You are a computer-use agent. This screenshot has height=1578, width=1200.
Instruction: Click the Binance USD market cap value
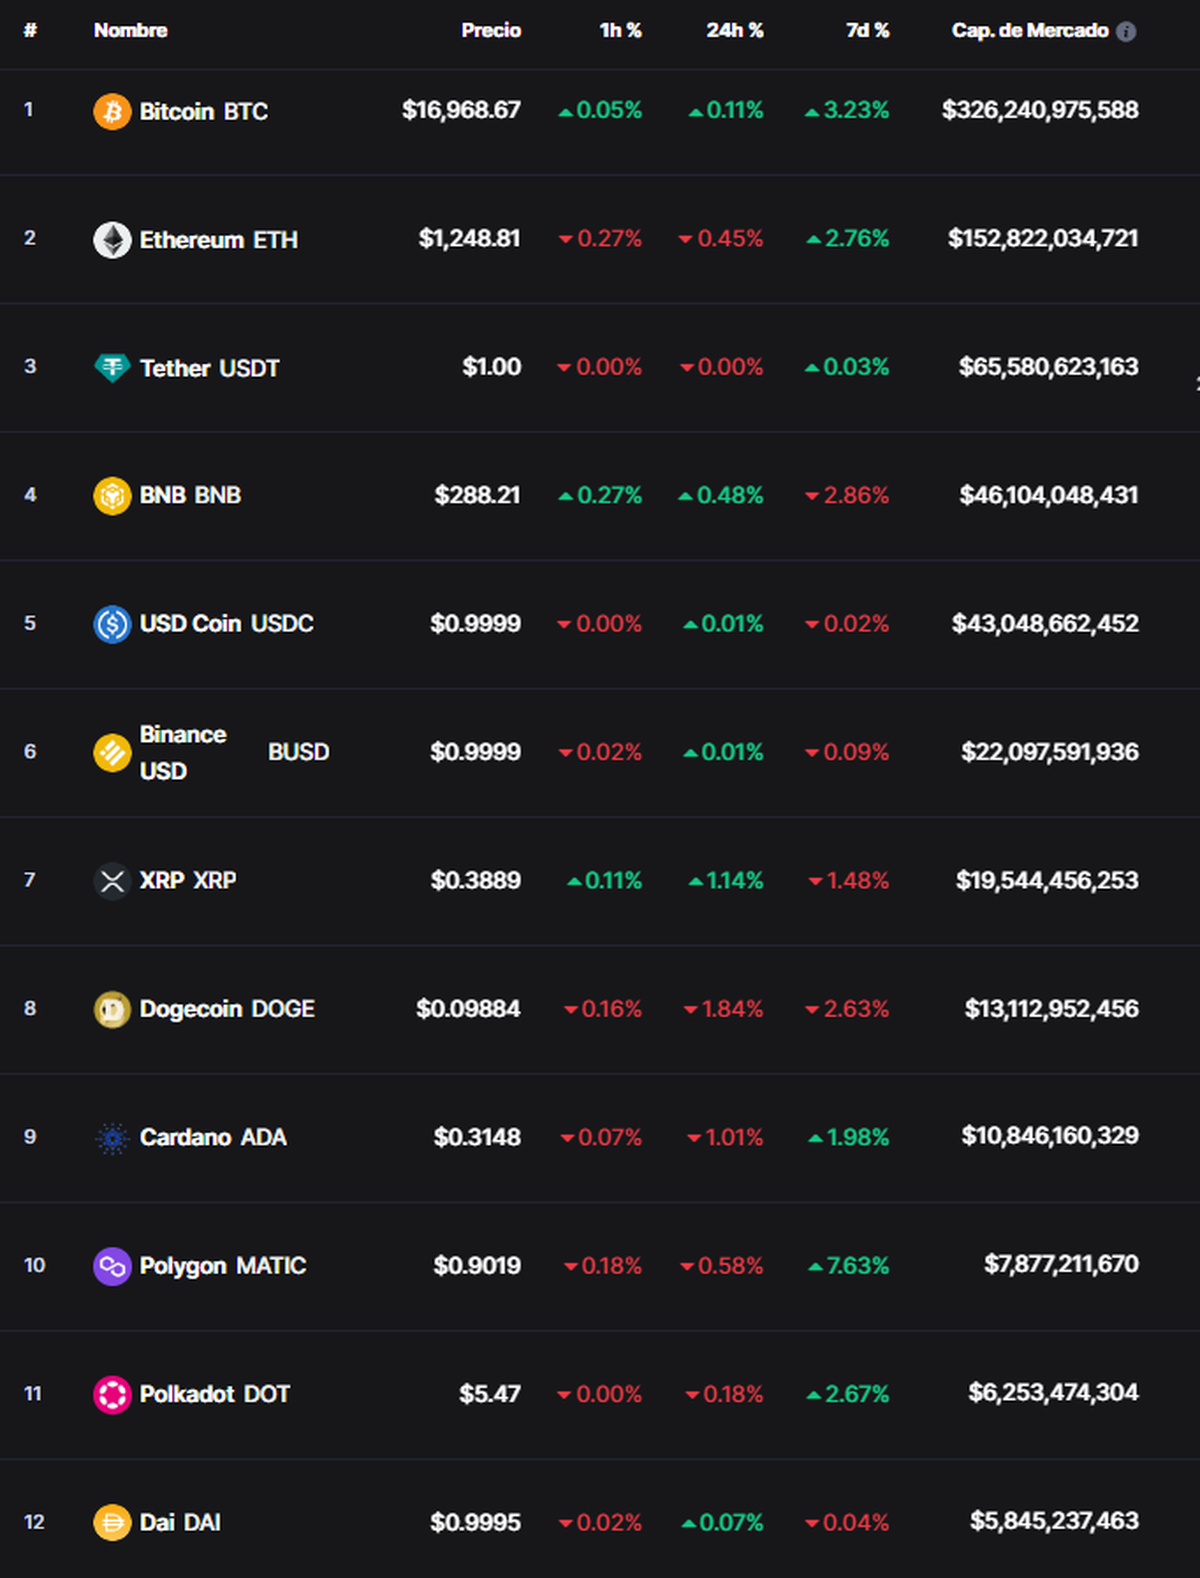coord(1049,751)
